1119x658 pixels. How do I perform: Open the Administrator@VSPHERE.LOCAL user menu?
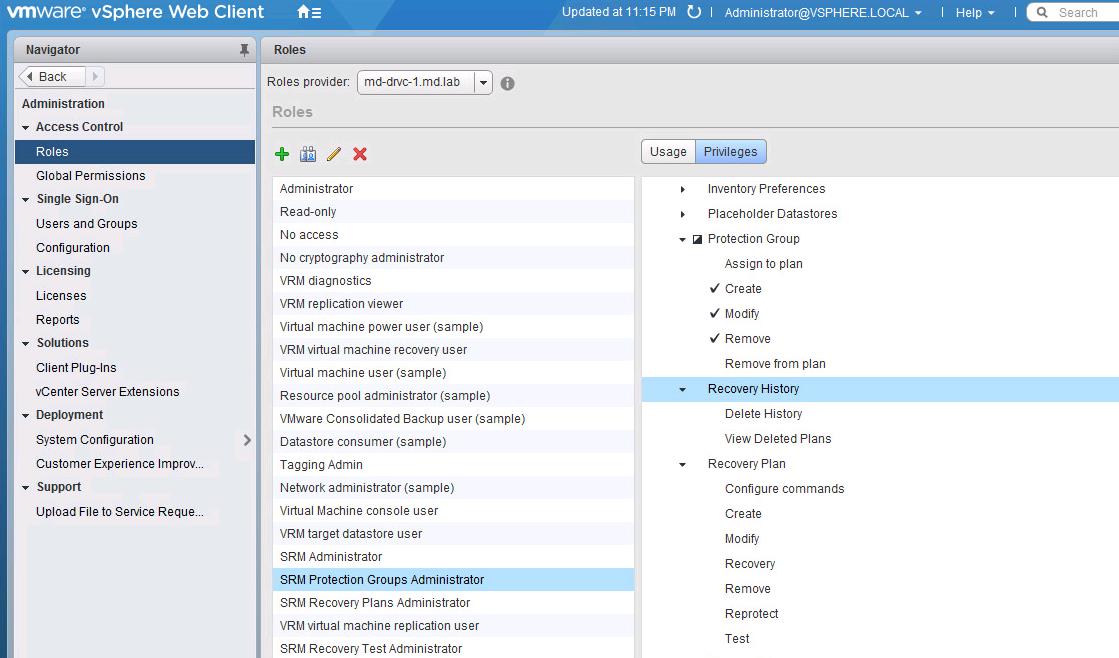point(823,13)
